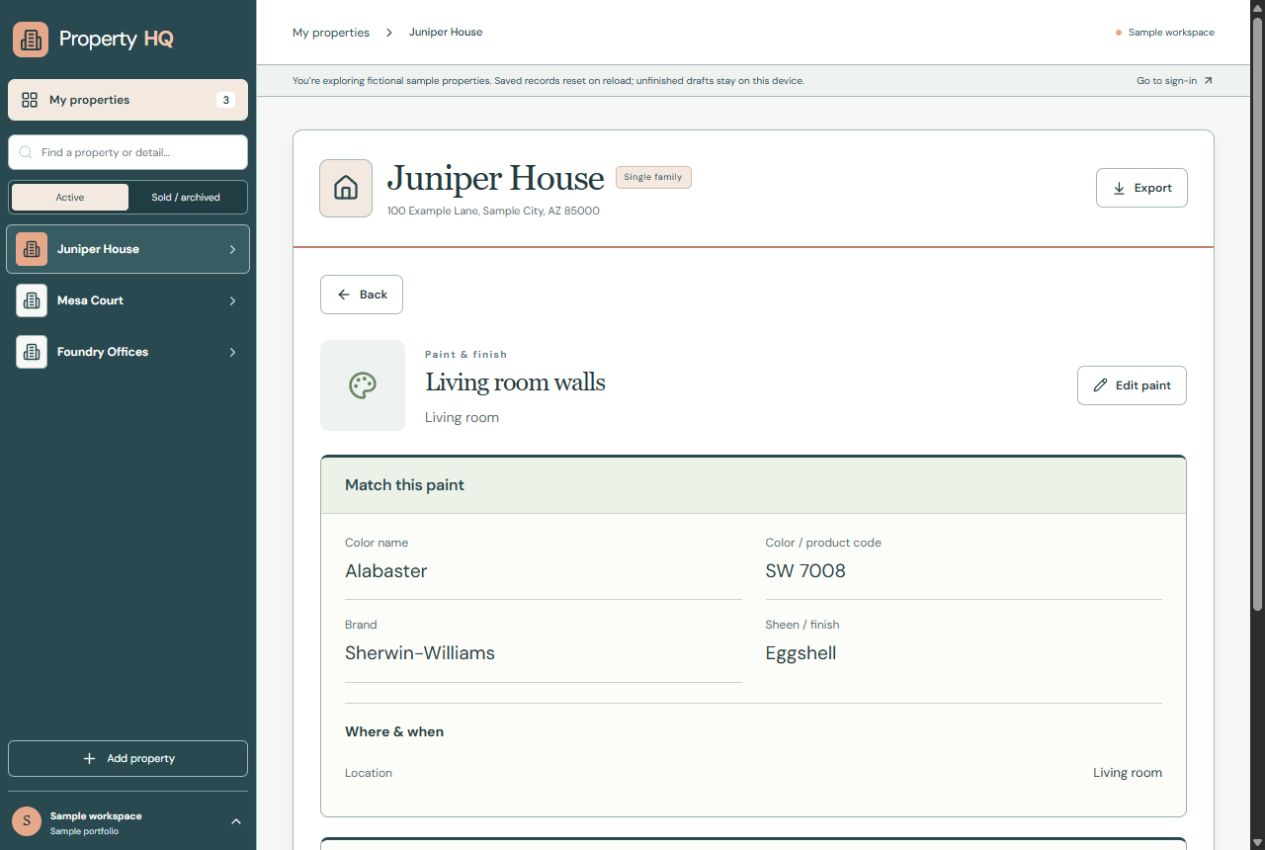Viewport: 1265px width, 850px height.
Task: Select Juniper House property in list
Action: tap(128, 249)
